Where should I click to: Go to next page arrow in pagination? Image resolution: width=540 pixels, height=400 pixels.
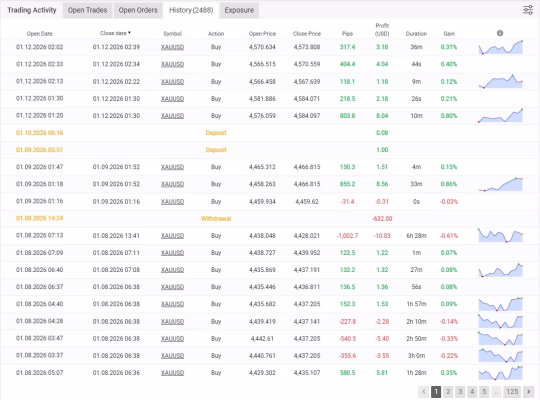(x=529, y=392)
